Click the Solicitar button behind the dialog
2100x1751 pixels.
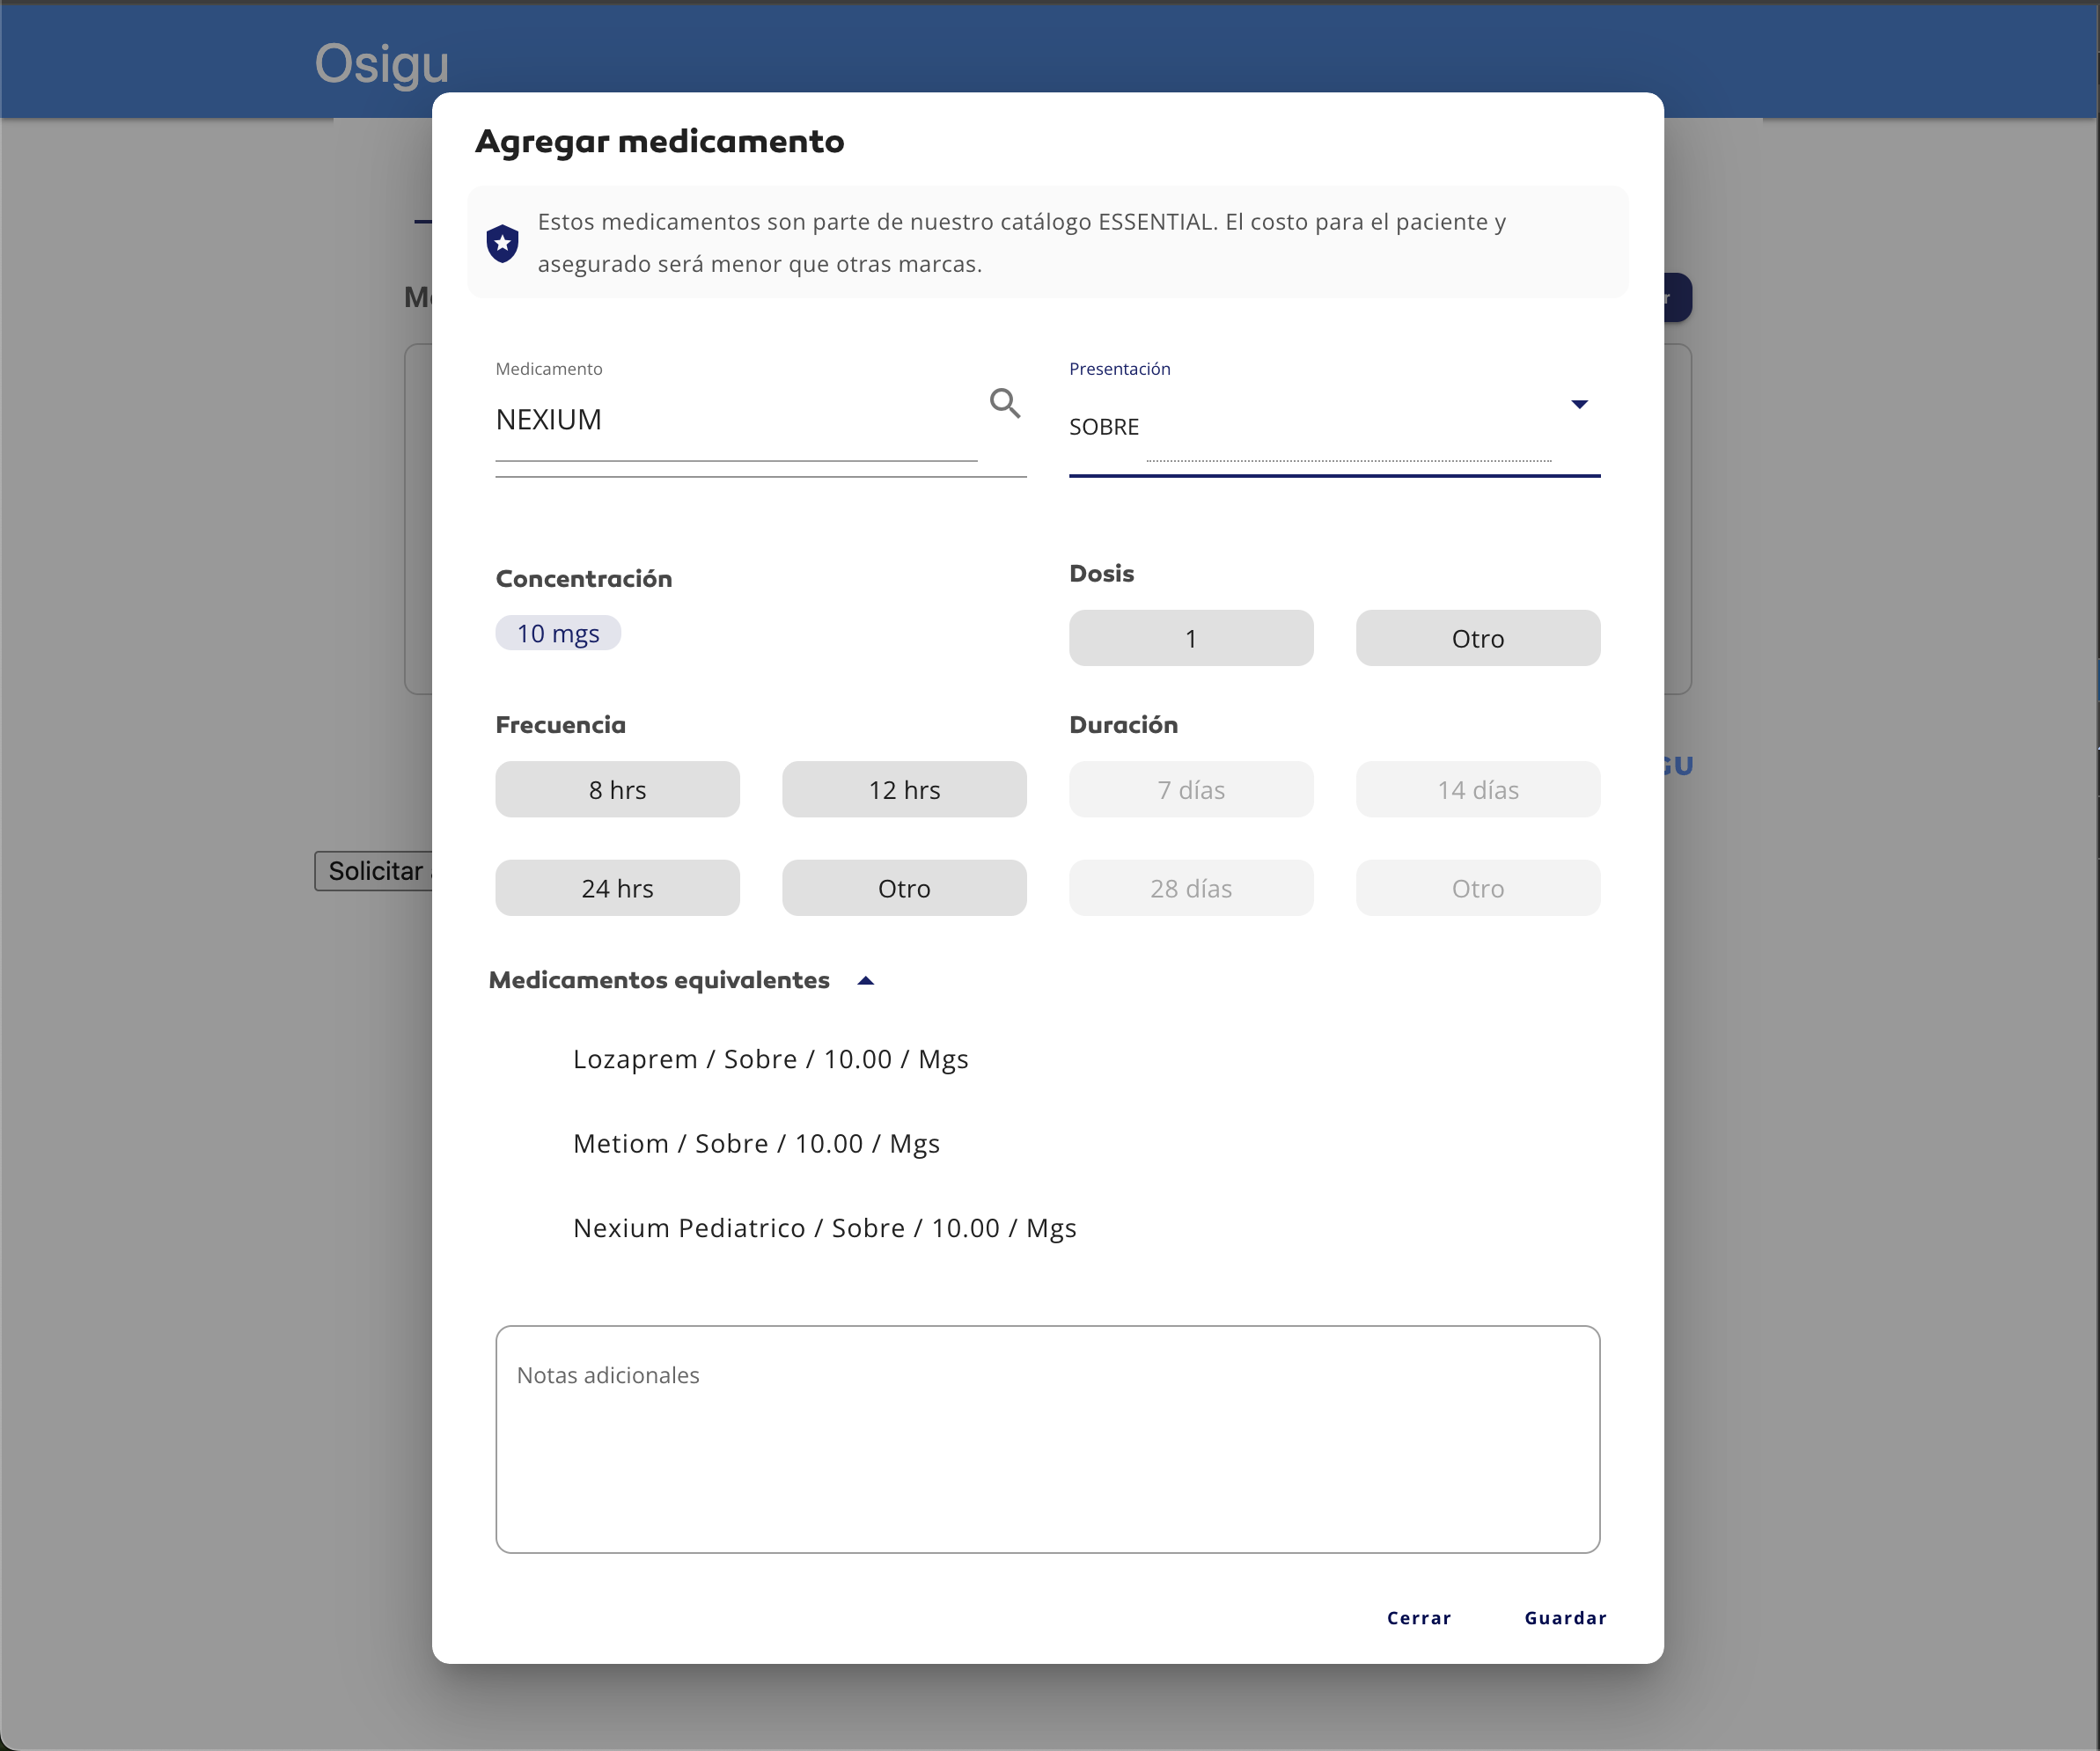tap(374, 871)
